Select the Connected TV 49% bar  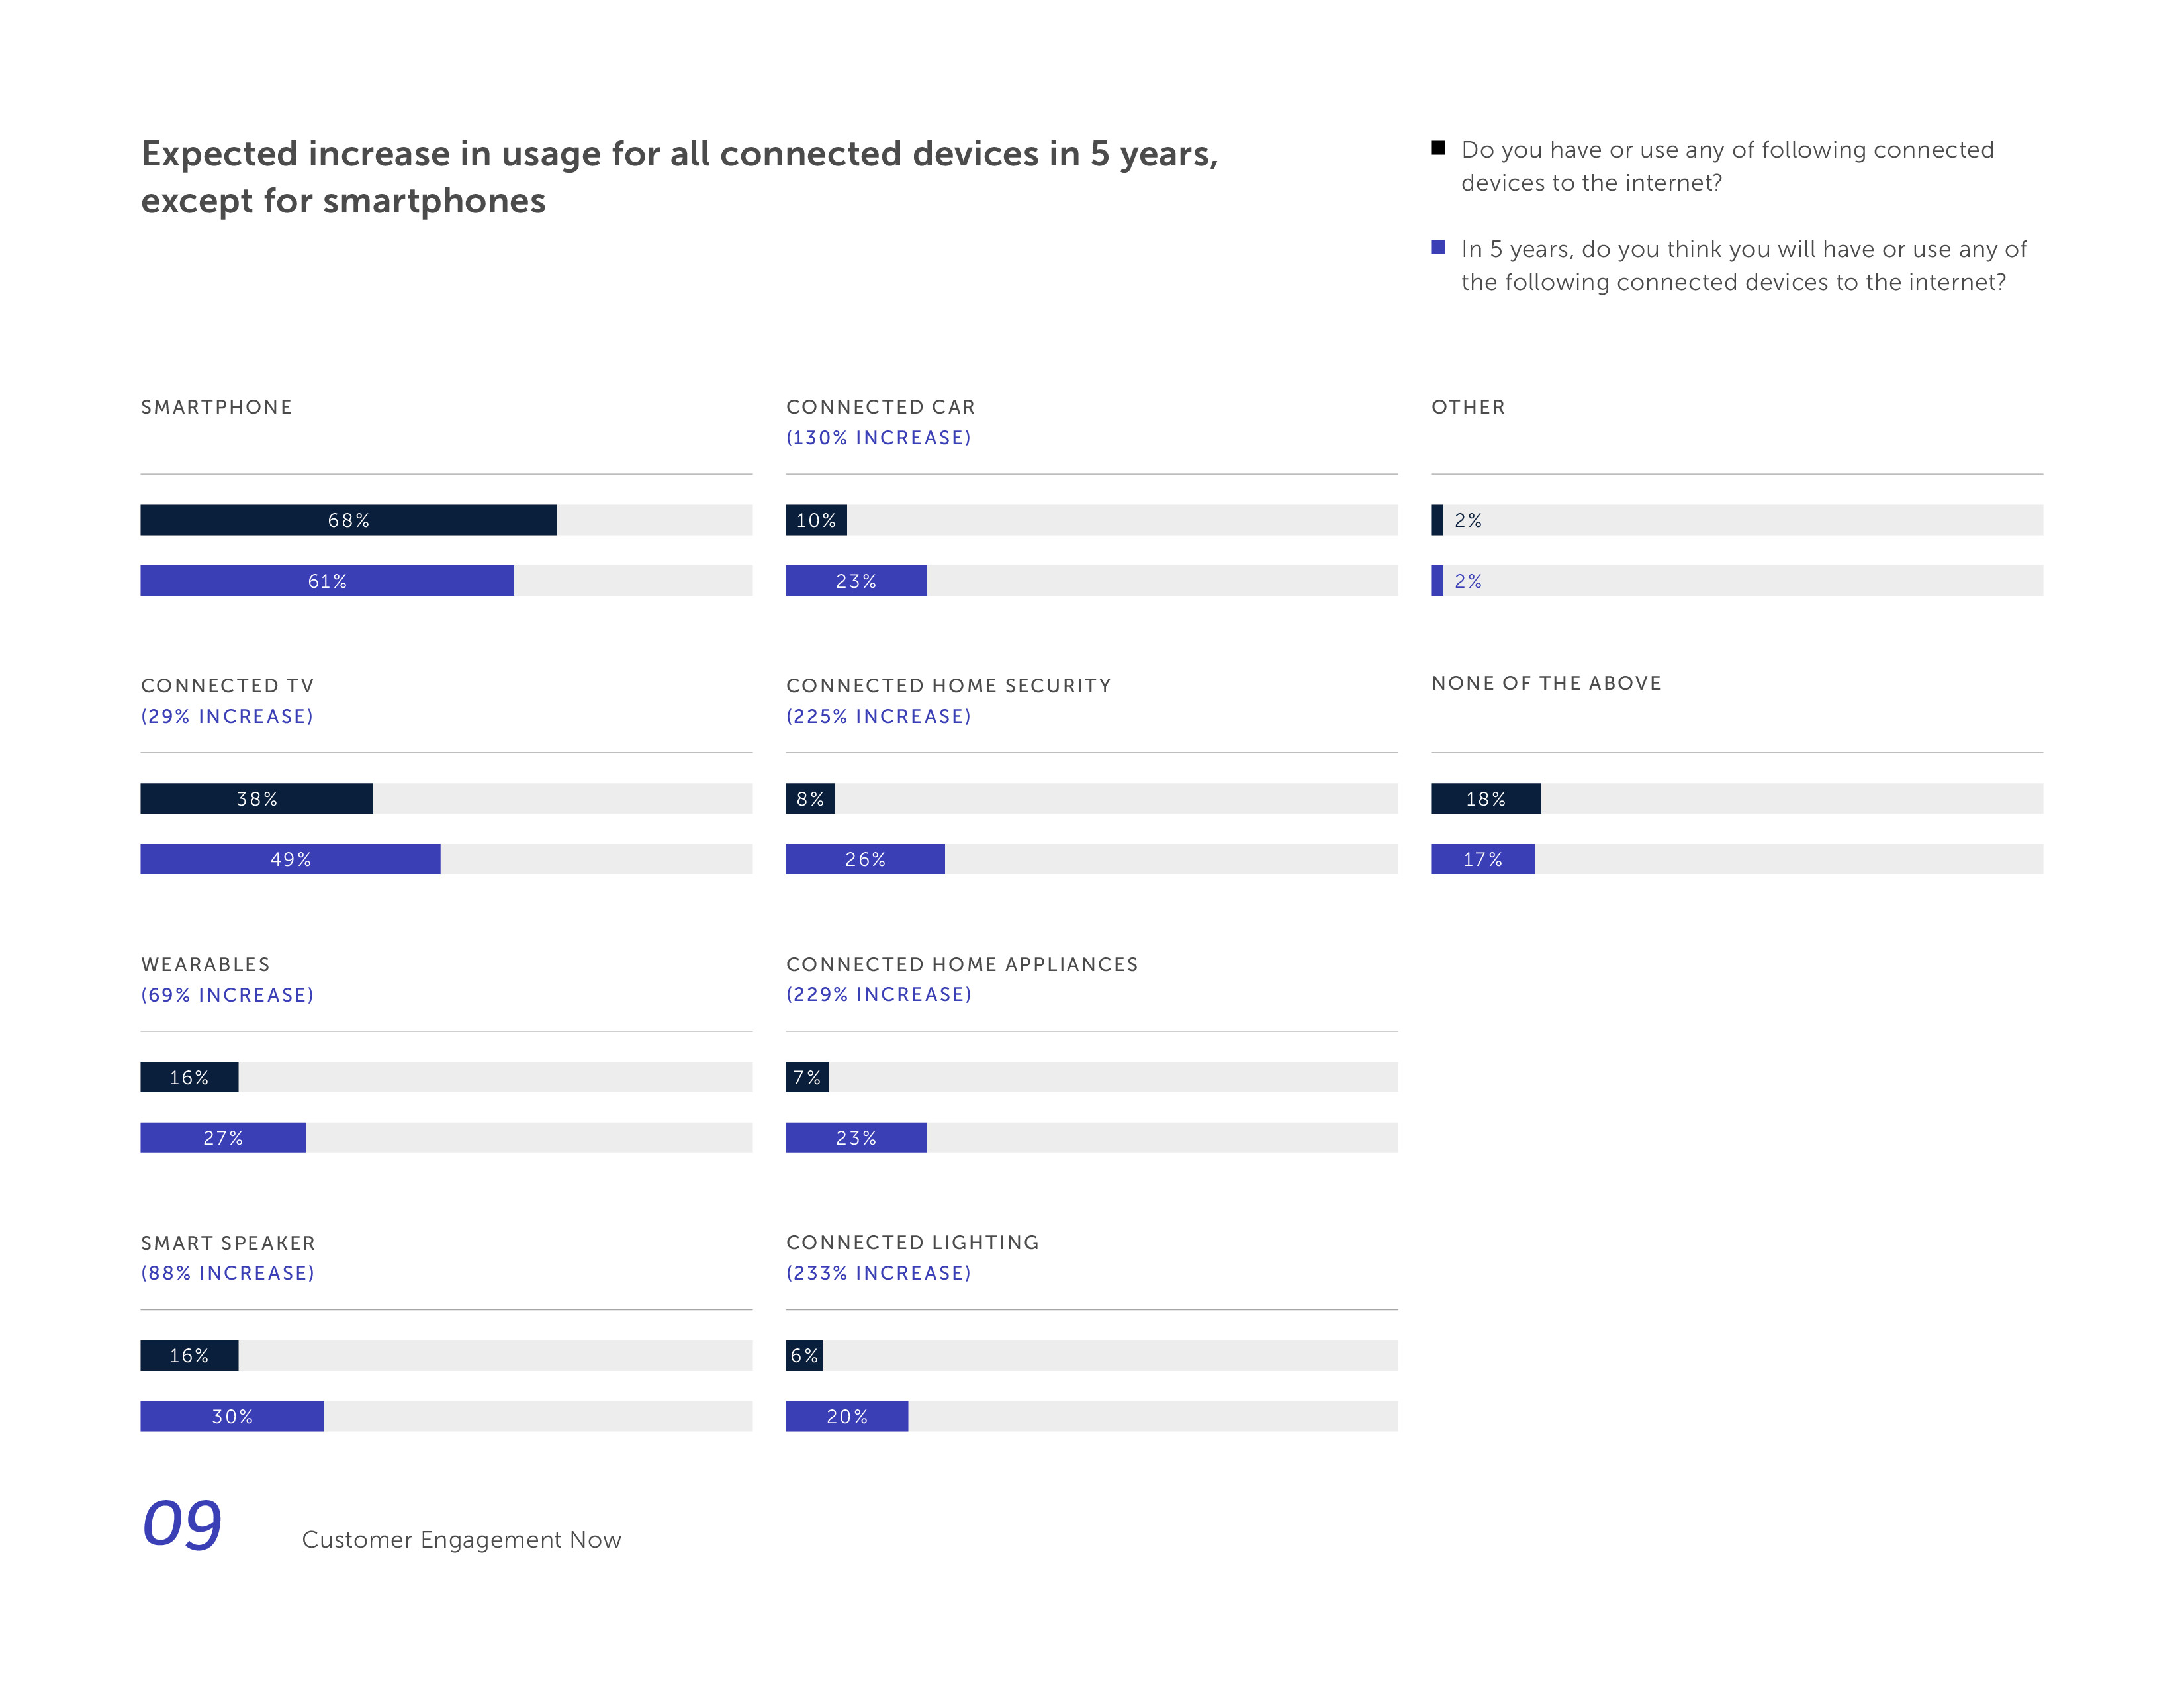point(290,859)
